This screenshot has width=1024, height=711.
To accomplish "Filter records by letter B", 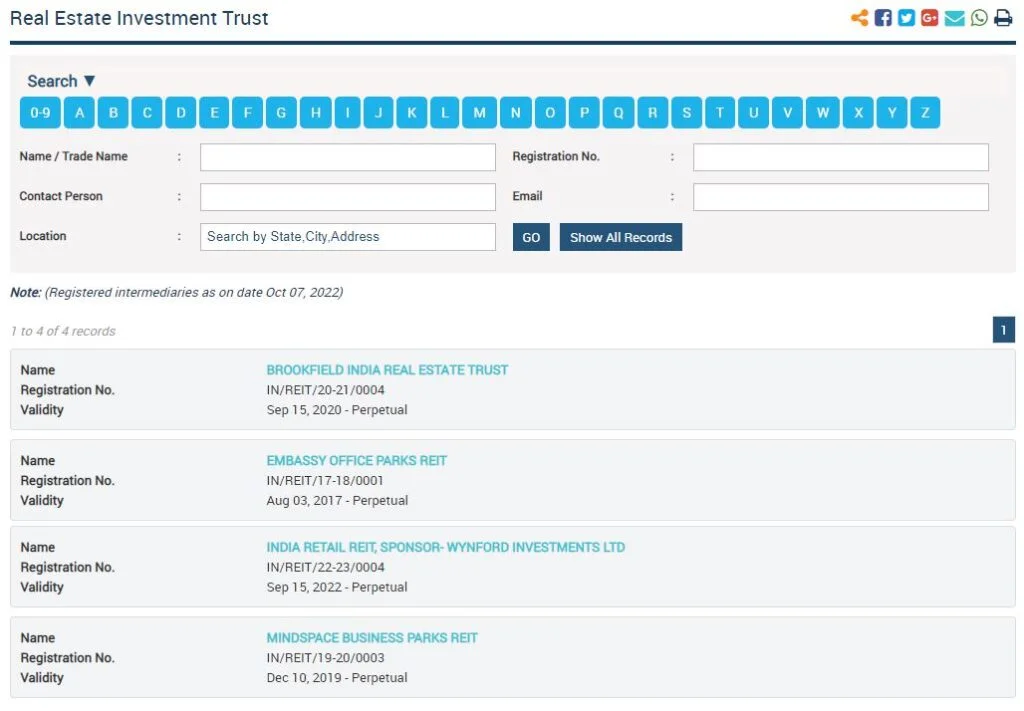I will tap(114, 112).
